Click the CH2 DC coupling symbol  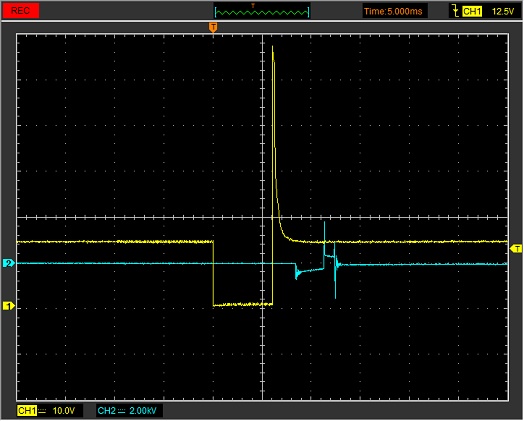(x=121, y=411)
